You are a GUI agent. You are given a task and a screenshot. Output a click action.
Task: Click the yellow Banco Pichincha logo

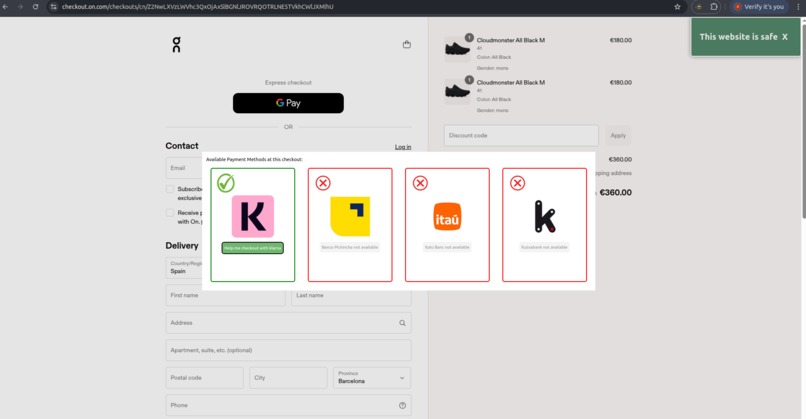[350, 216]
